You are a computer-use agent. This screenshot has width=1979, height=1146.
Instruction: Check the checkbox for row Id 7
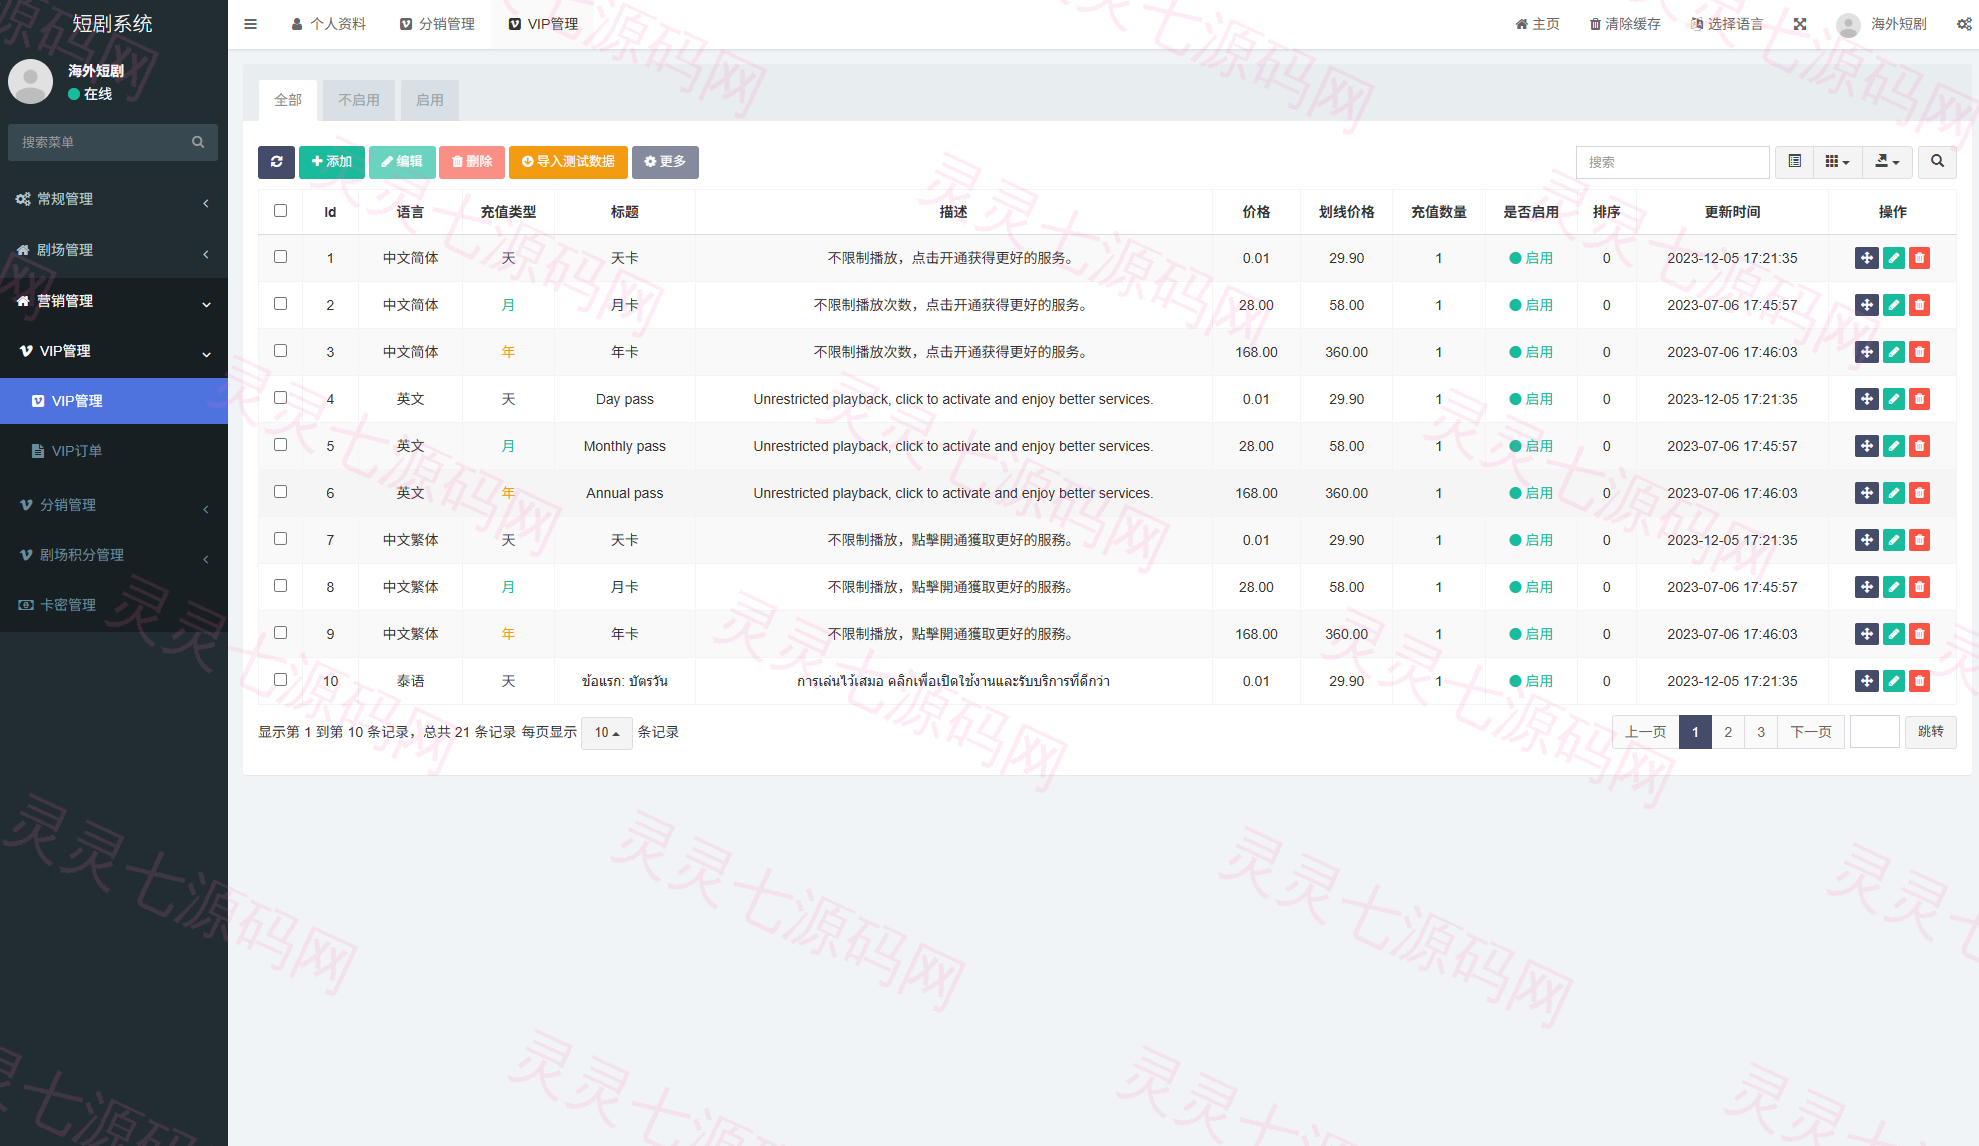(280, 539)
